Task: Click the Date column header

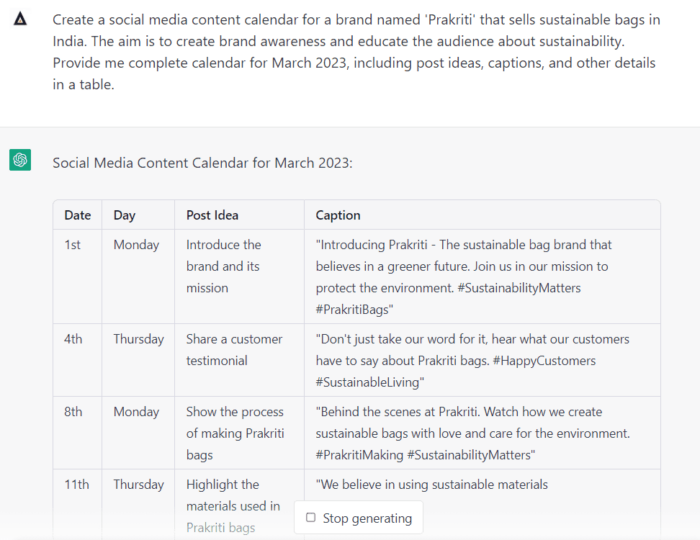Action: coord(77,215)
